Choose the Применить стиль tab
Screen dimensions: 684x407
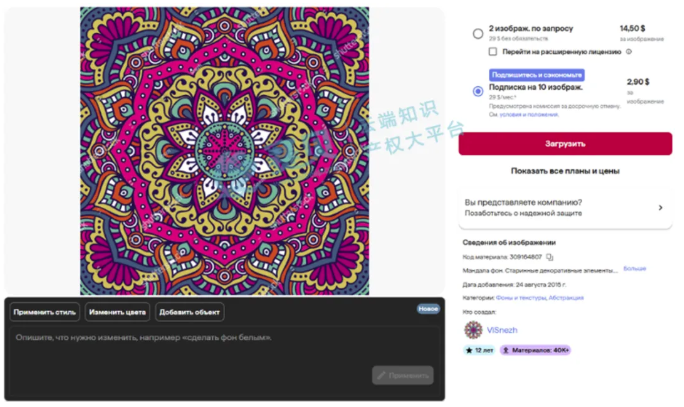point(44,312)
